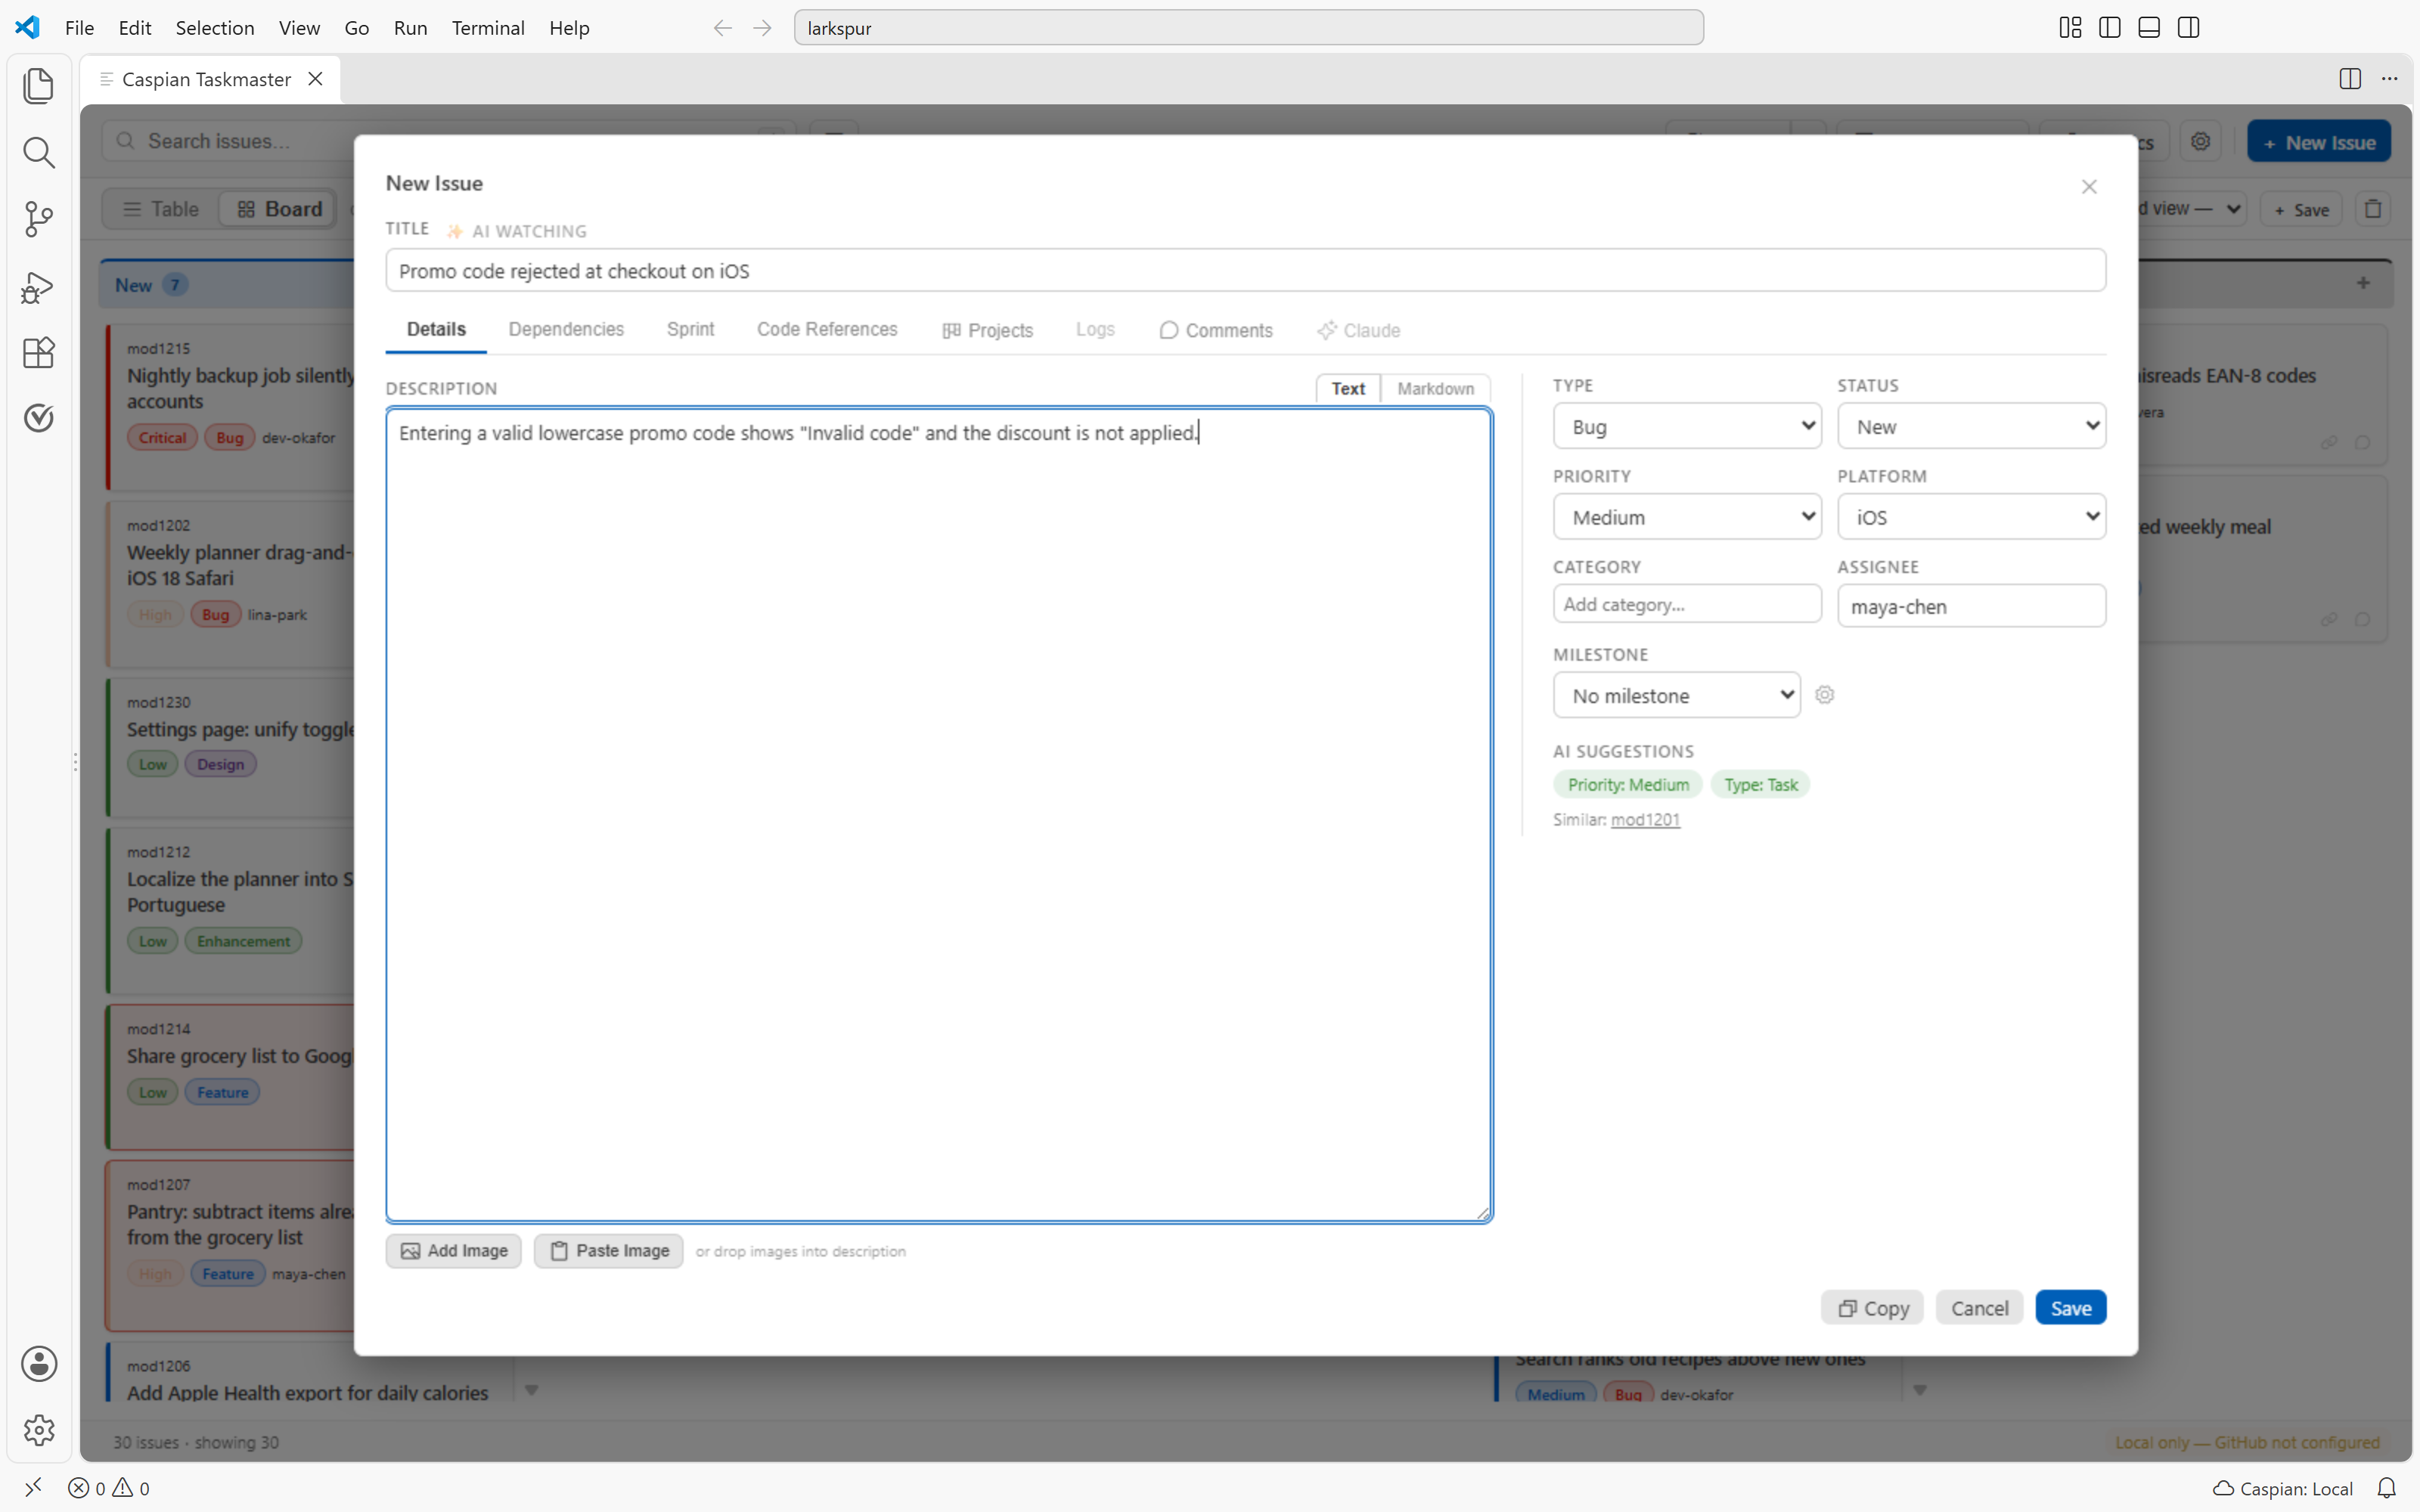This screenshot has width=2420, height=1512.
Task: Open the editor More Actions ellipsis
Action: 2389,79
